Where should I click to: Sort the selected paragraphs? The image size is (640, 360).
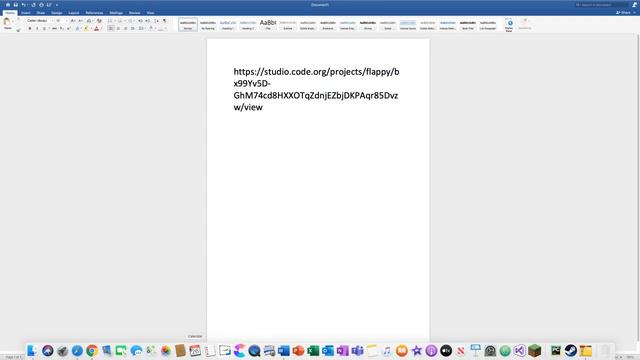[x=157, y=20]
